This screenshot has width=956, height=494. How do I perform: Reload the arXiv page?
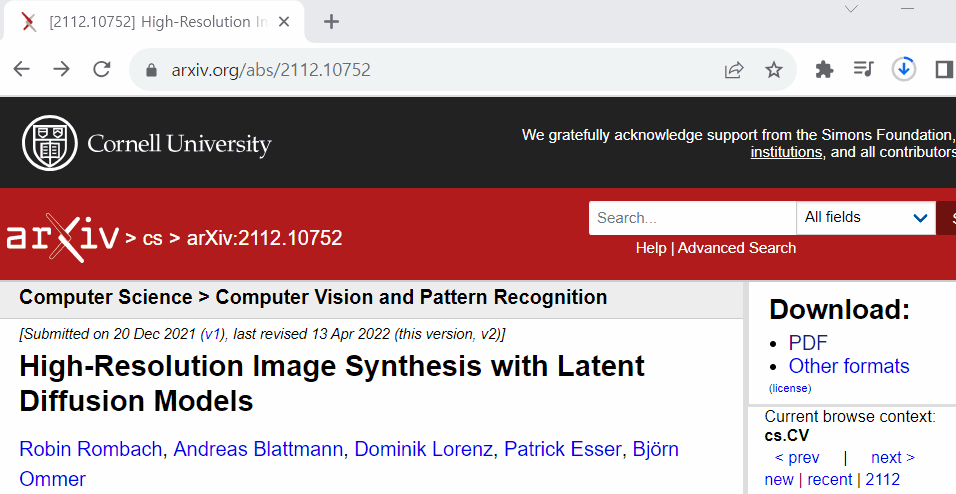102,70
